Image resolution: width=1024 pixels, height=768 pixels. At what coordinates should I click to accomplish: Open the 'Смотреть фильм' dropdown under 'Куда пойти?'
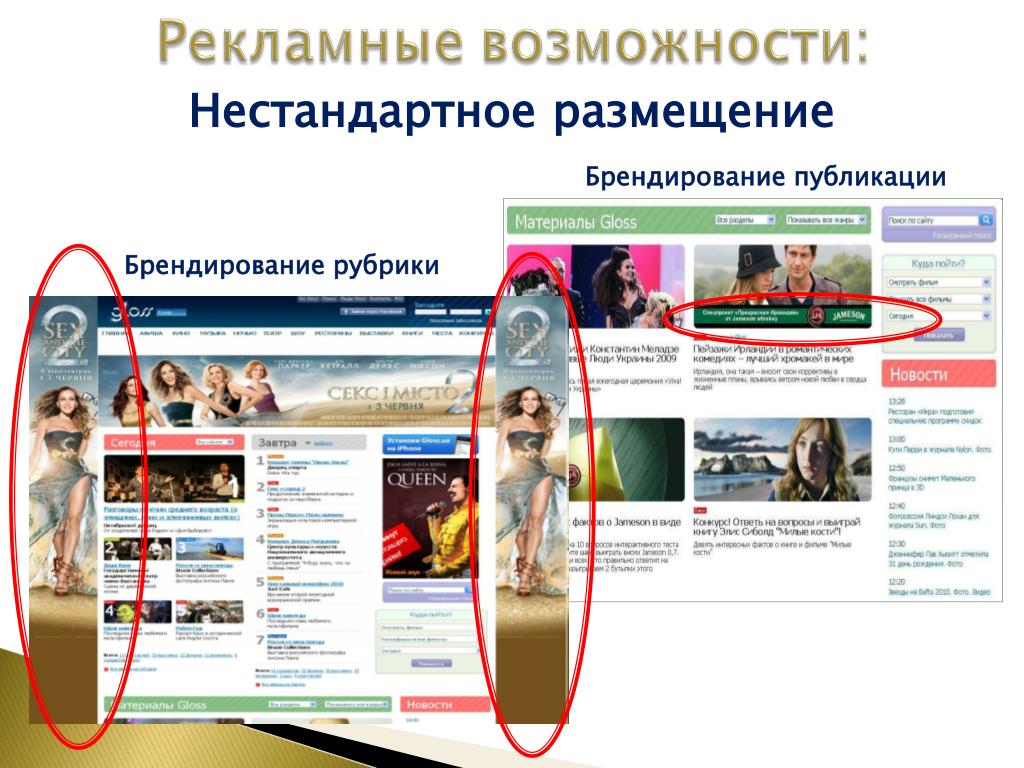938,282
